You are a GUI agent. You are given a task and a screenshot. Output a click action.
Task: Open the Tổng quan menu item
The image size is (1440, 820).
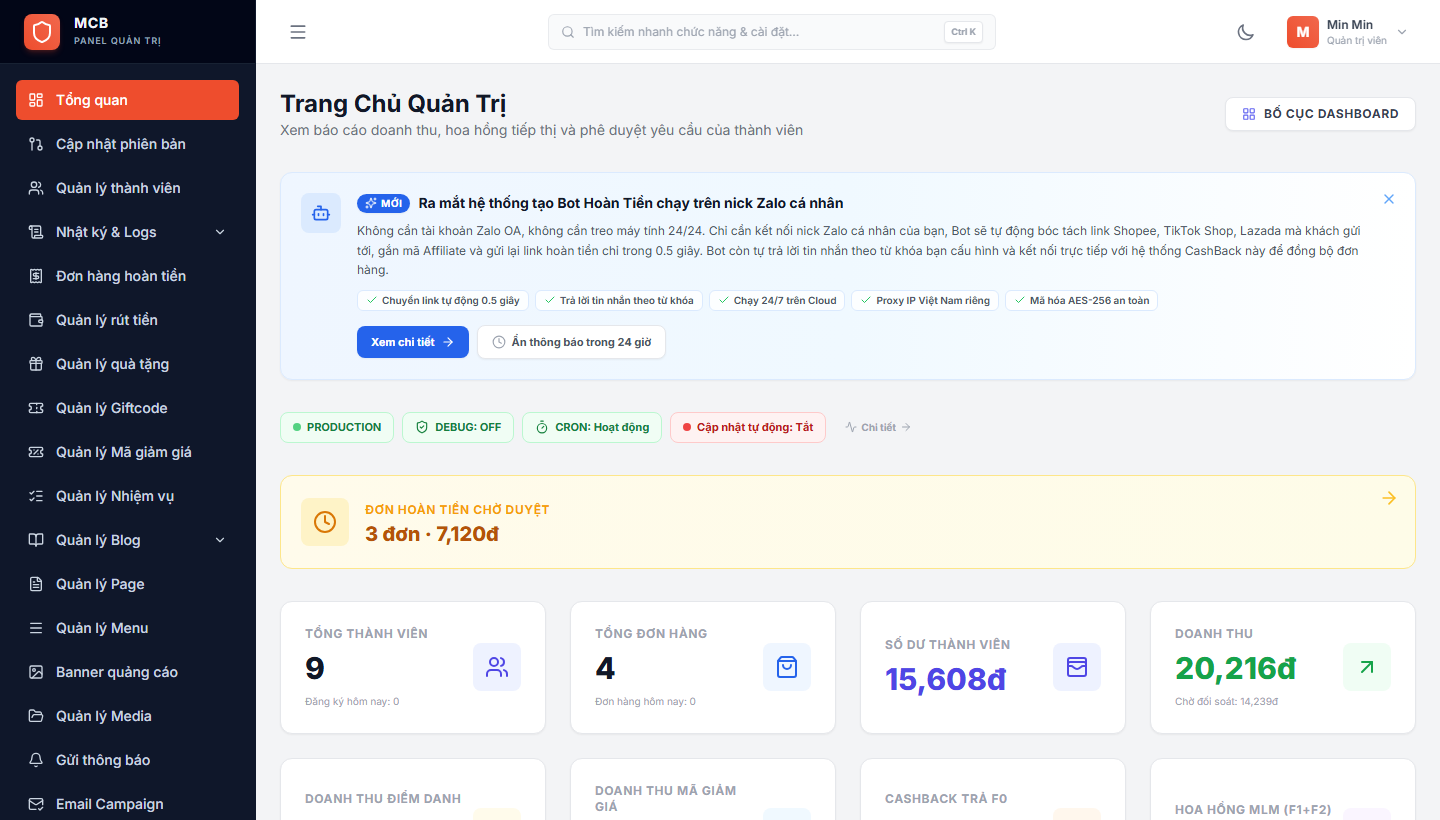[x=128, y=100]
